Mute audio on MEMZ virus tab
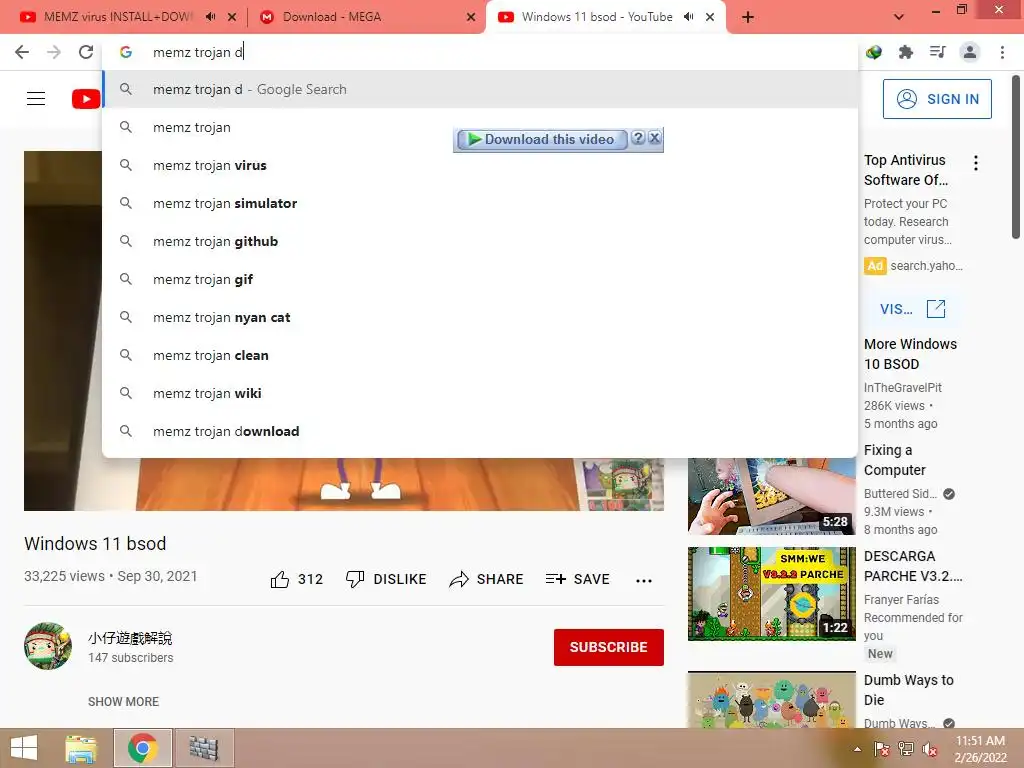1024x768 pixels. click(210, 17)
